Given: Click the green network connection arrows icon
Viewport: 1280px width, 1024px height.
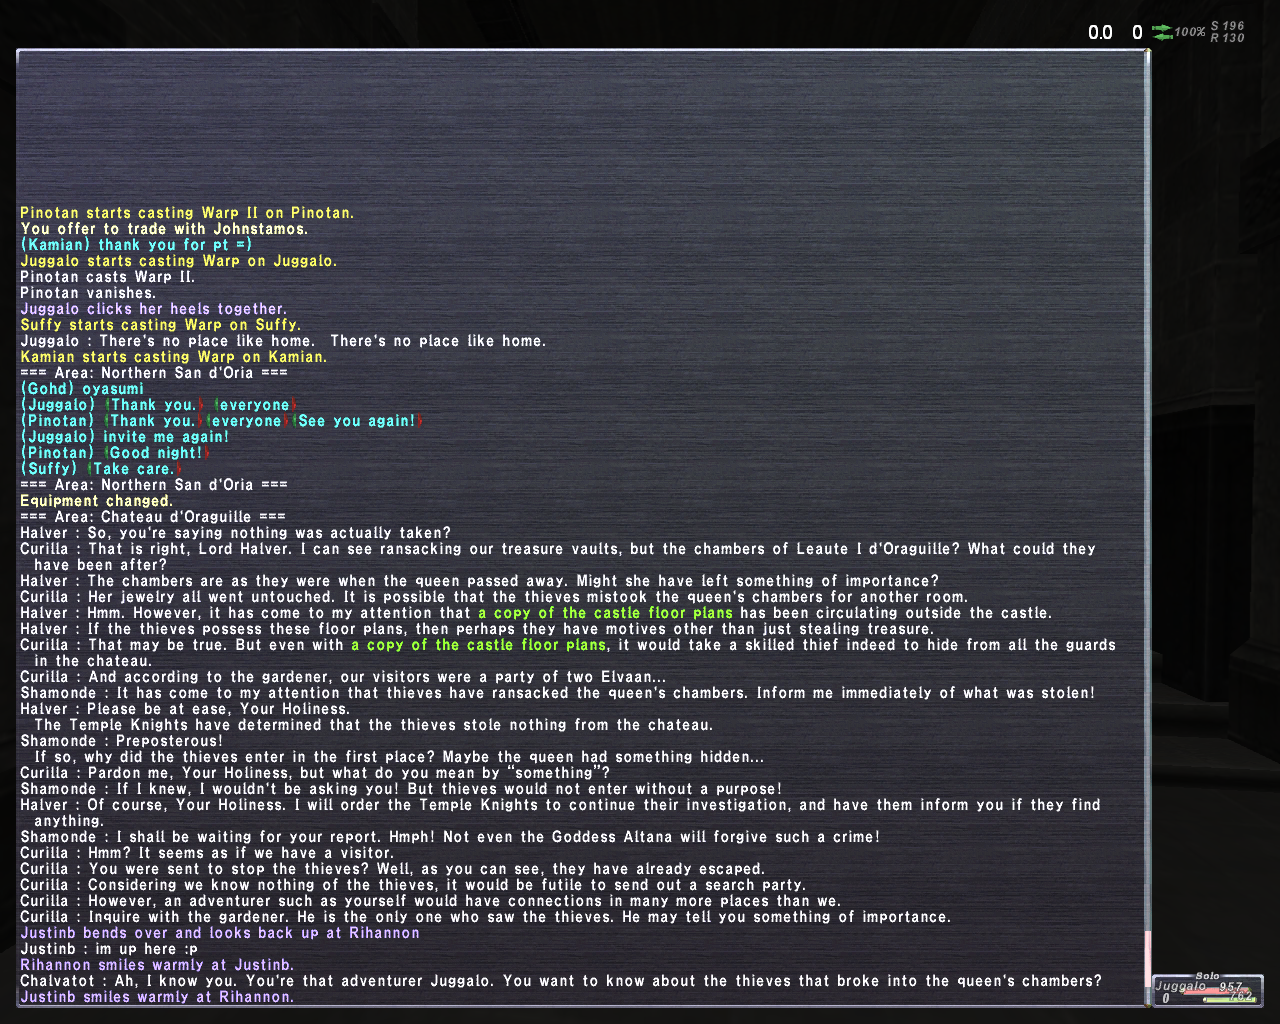Looking at the screenshot, I should (x=1162, y=32).
